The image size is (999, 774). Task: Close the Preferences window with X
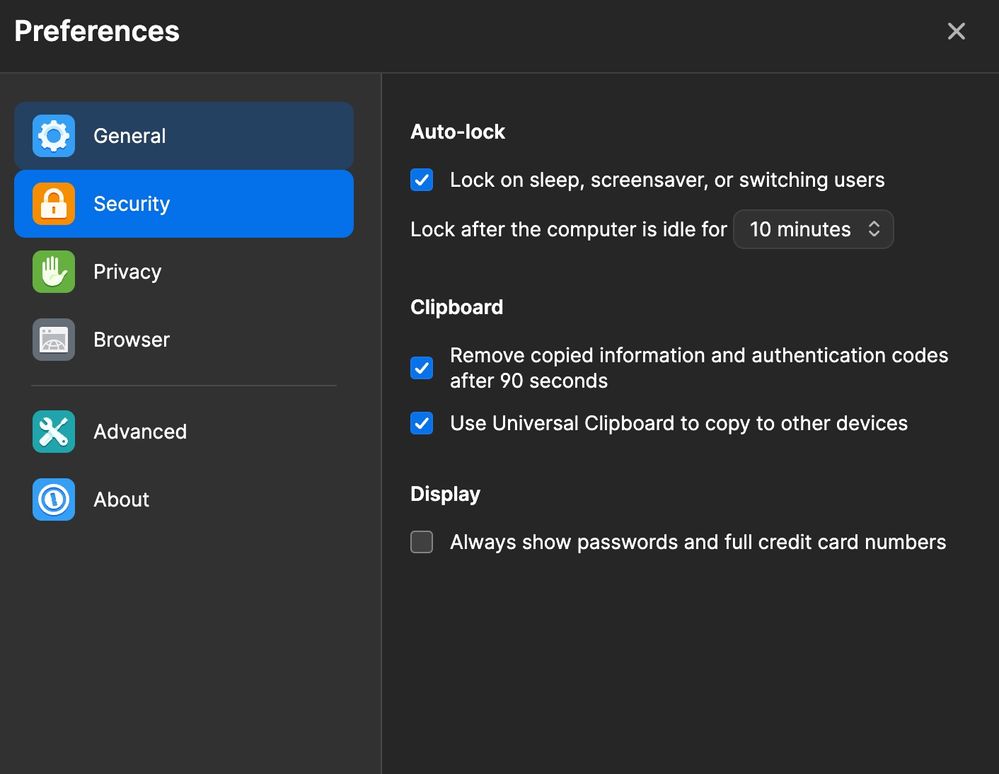(956, 31)
